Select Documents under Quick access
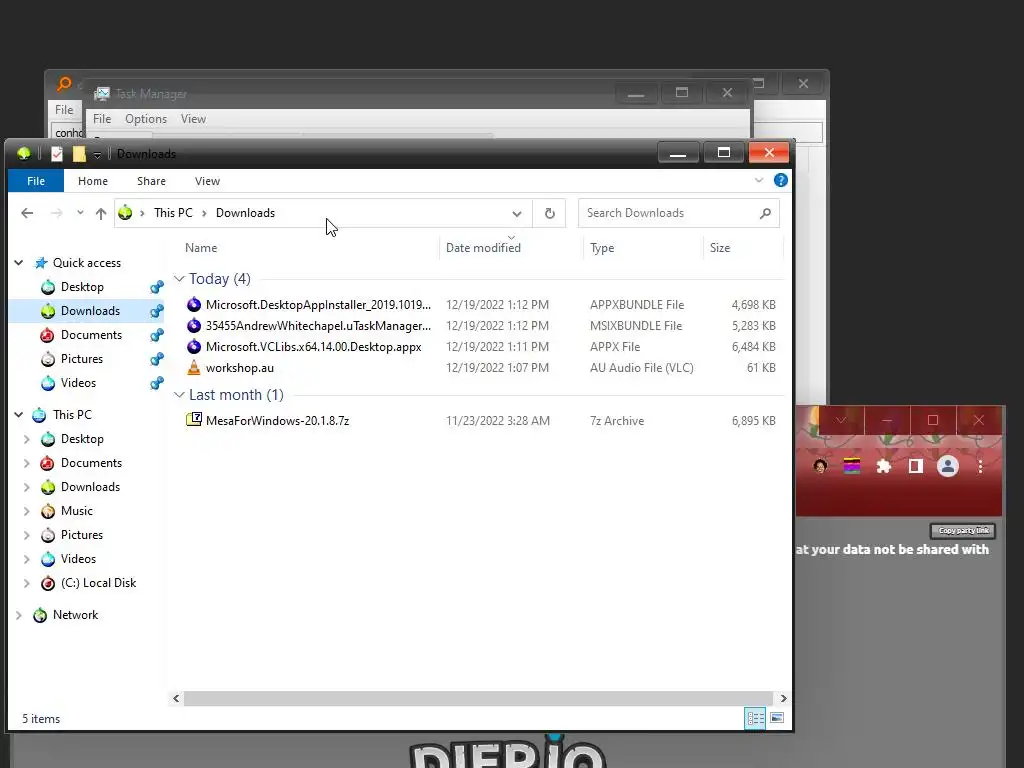This screenshot has height=768, width=1024. tap(91, 335)
